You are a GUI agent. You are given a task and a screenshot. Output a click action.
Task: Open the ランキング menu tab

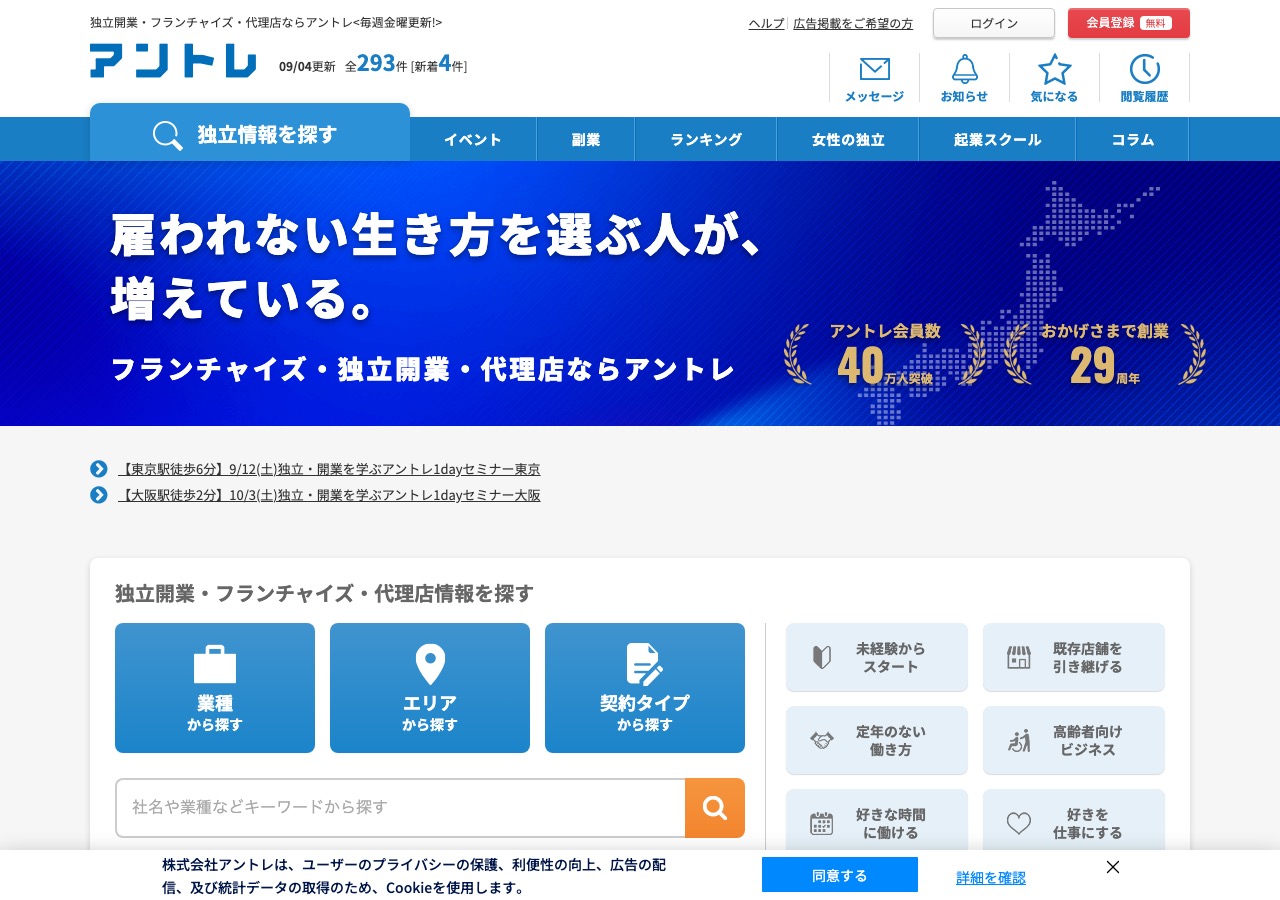(x=706, y=139)
